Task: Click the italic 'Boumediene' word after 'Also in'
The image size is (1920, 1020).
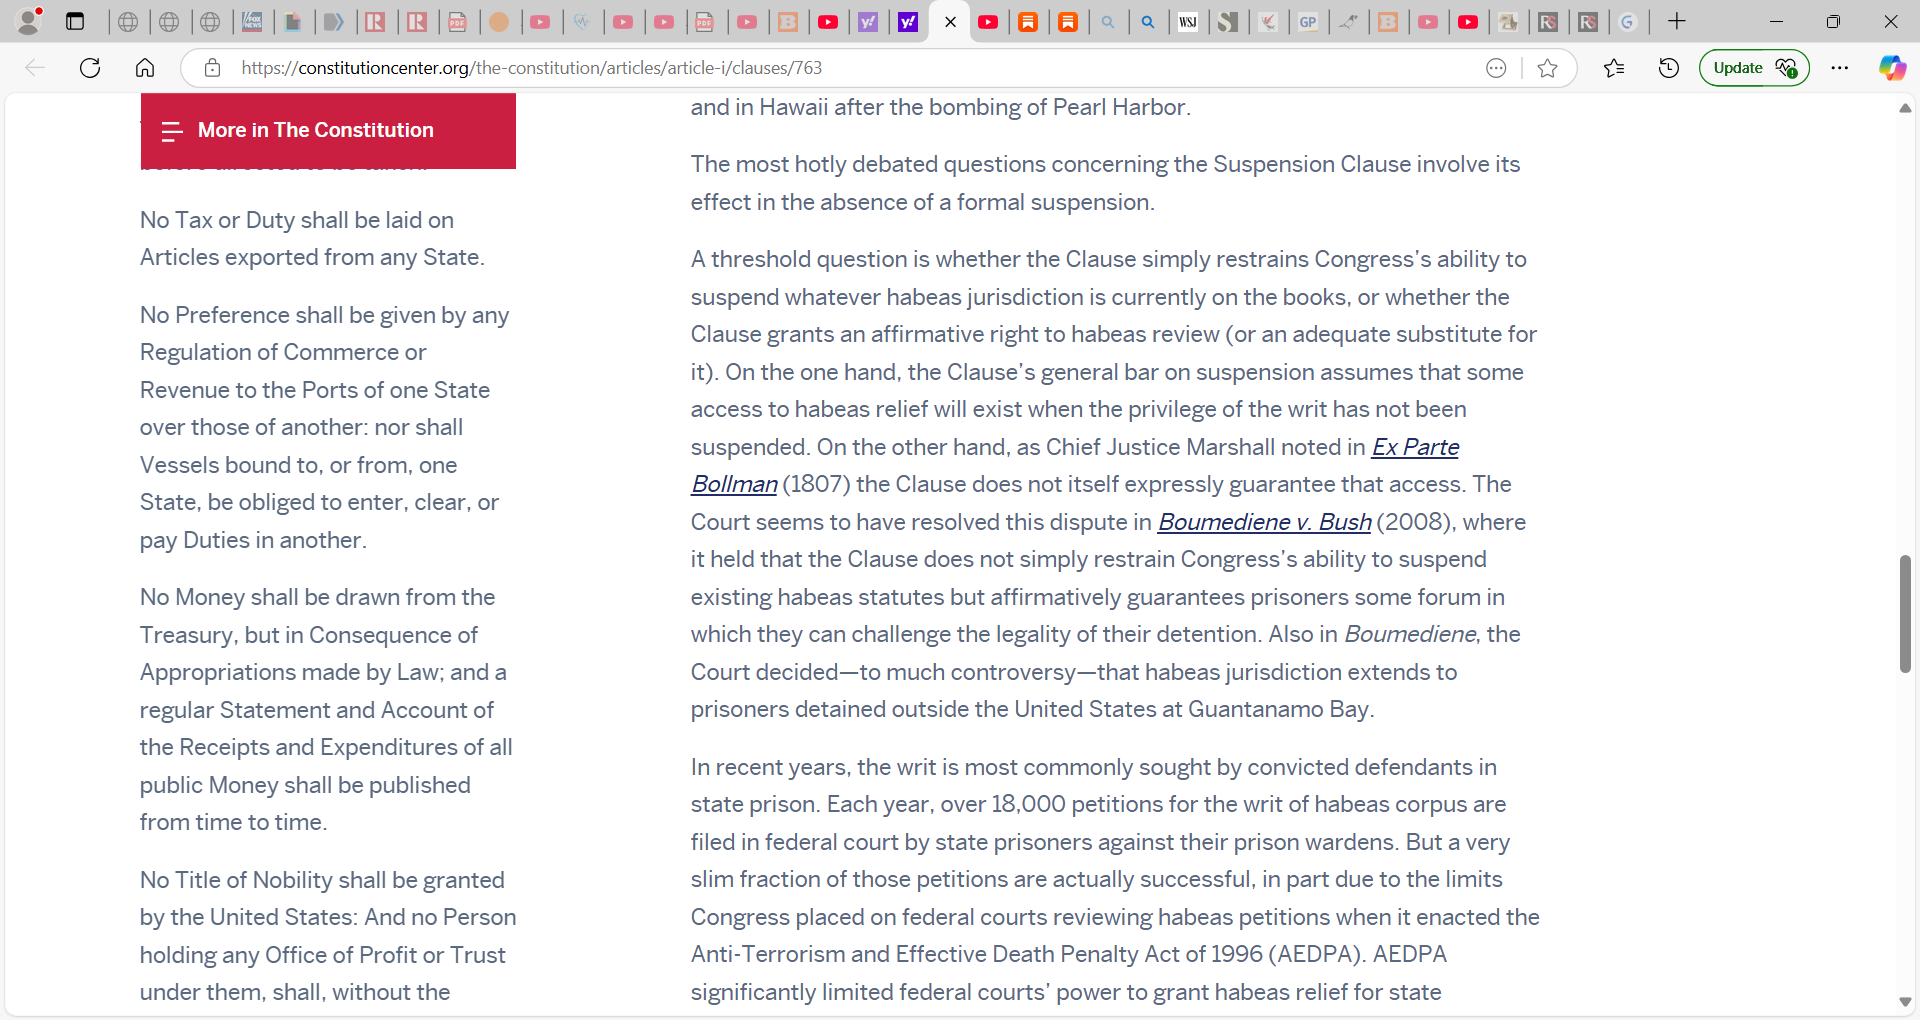Action: click(x=1410, y=634)
